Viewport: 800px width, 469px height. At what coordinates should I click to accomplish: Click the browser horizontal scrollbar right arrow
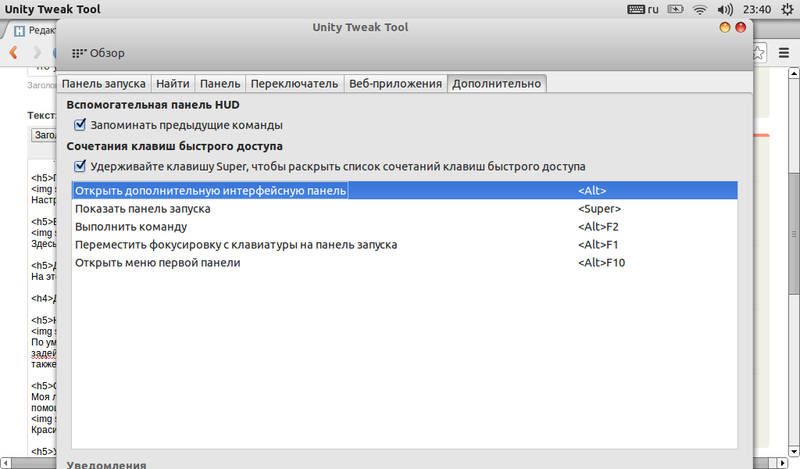(x=783, y=463)
